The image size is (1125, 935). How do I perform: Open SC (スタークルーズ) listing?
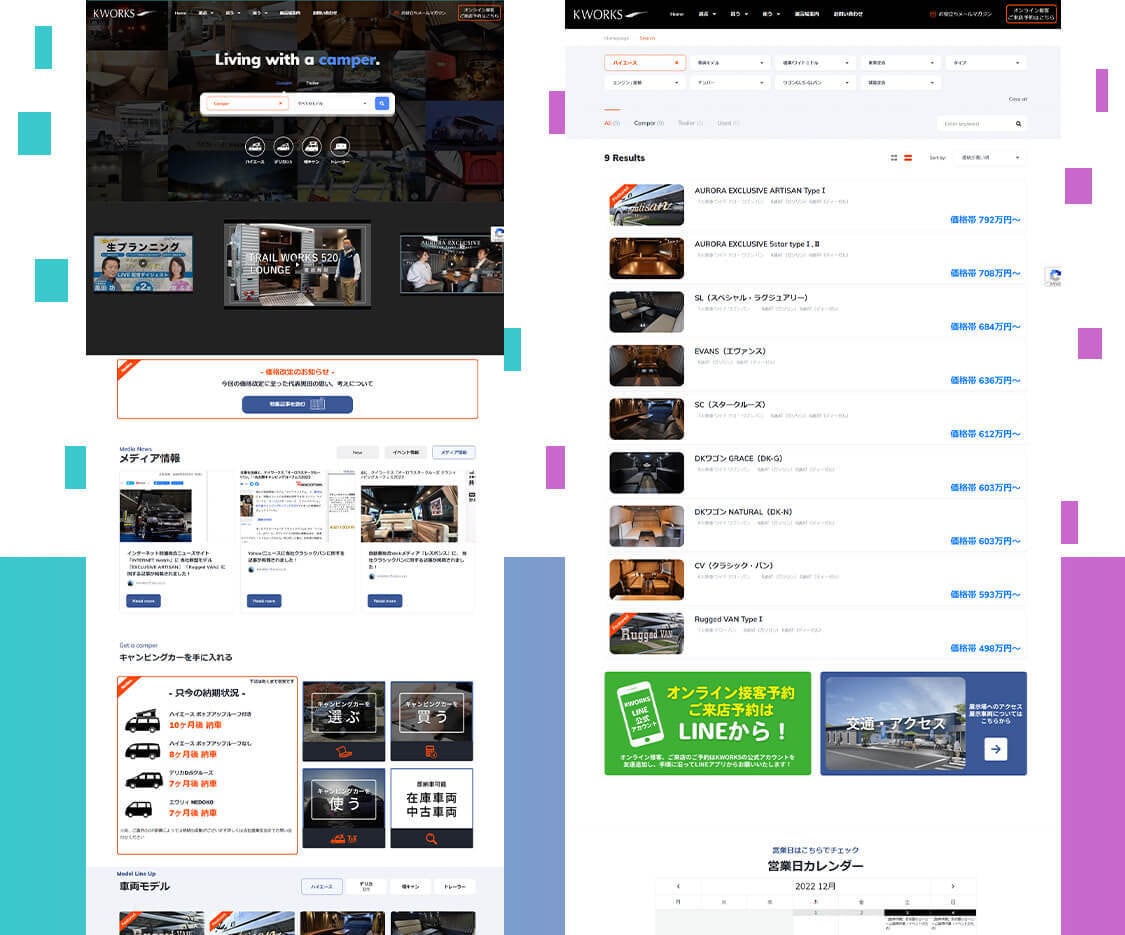(x=818, y=419)
